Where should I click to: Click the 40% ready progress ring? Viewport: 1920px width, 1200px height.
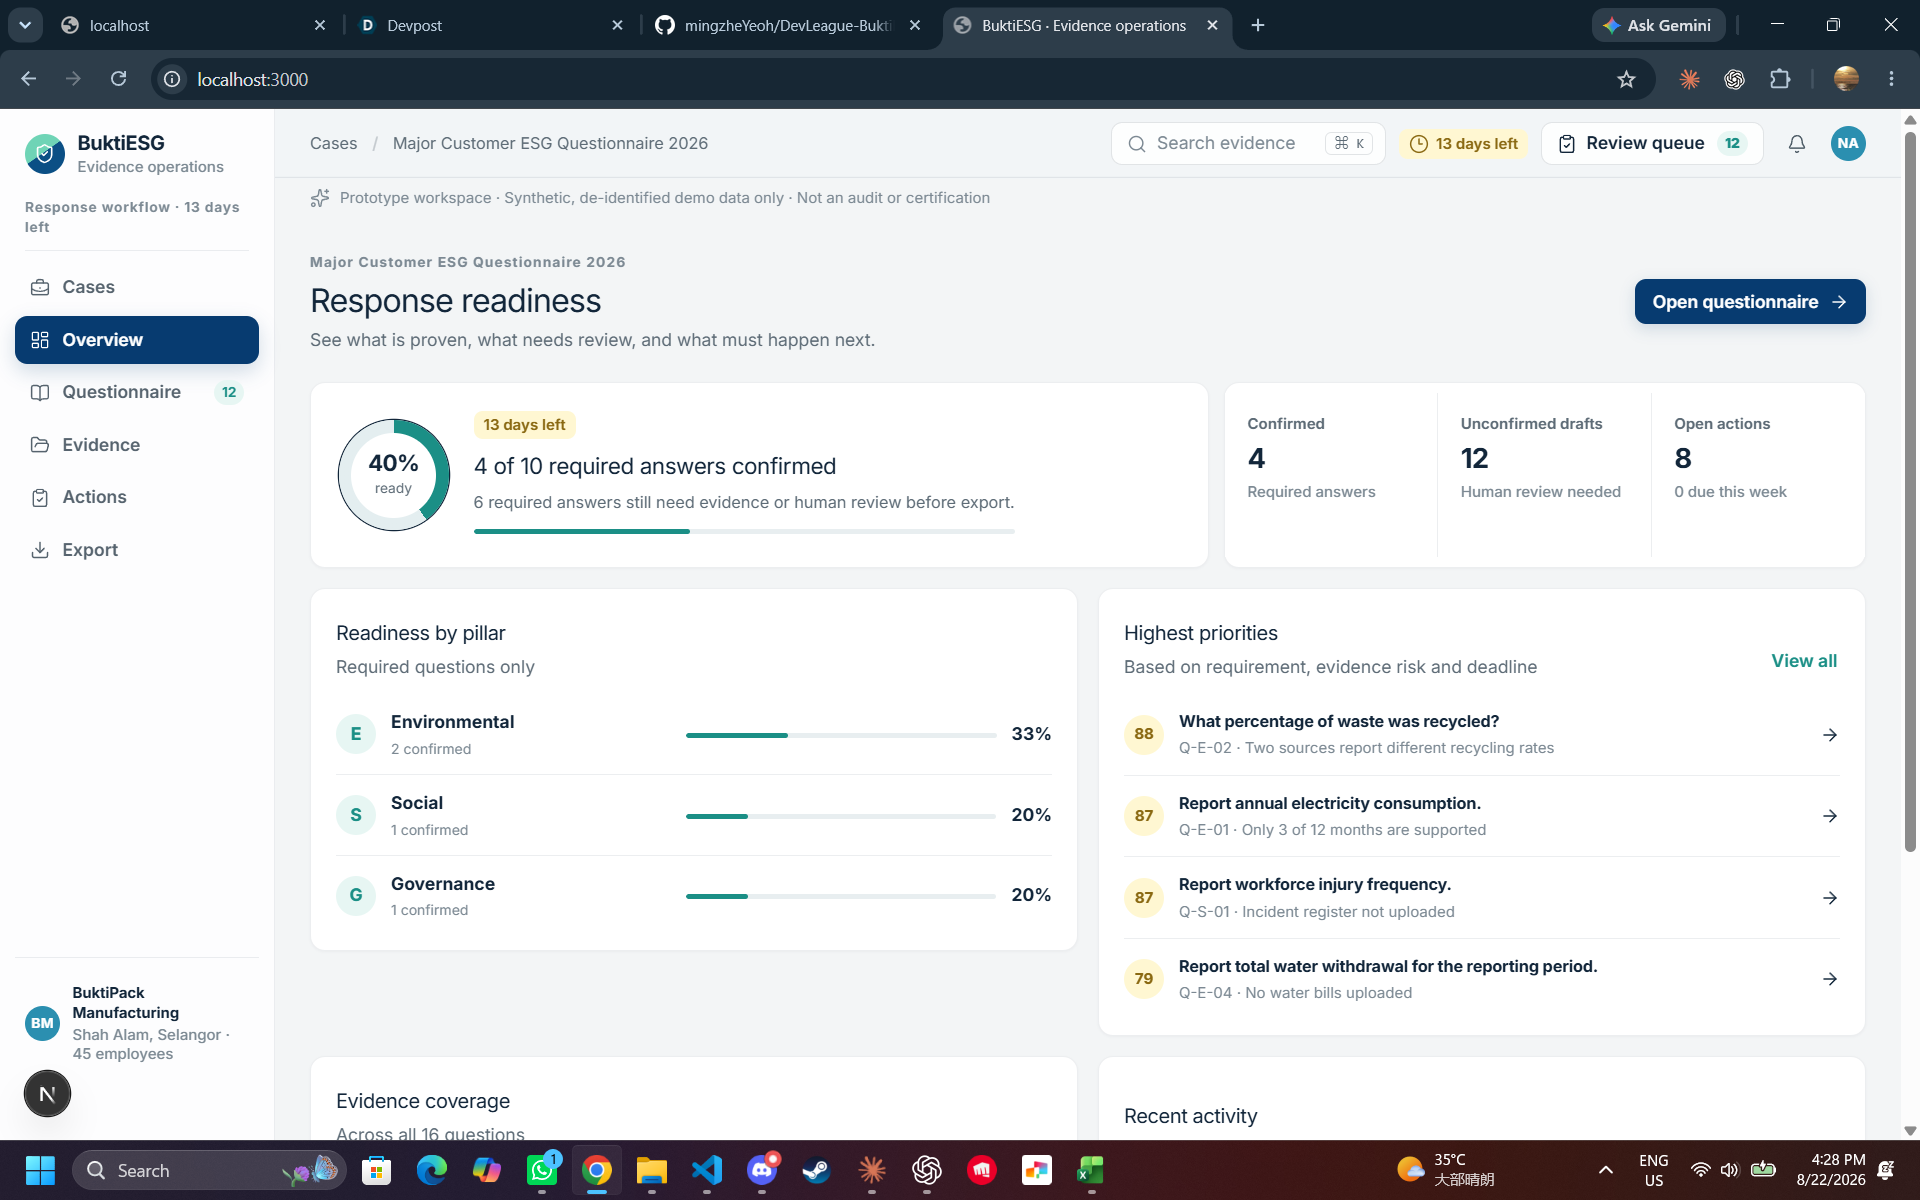[x=394, y=475]
